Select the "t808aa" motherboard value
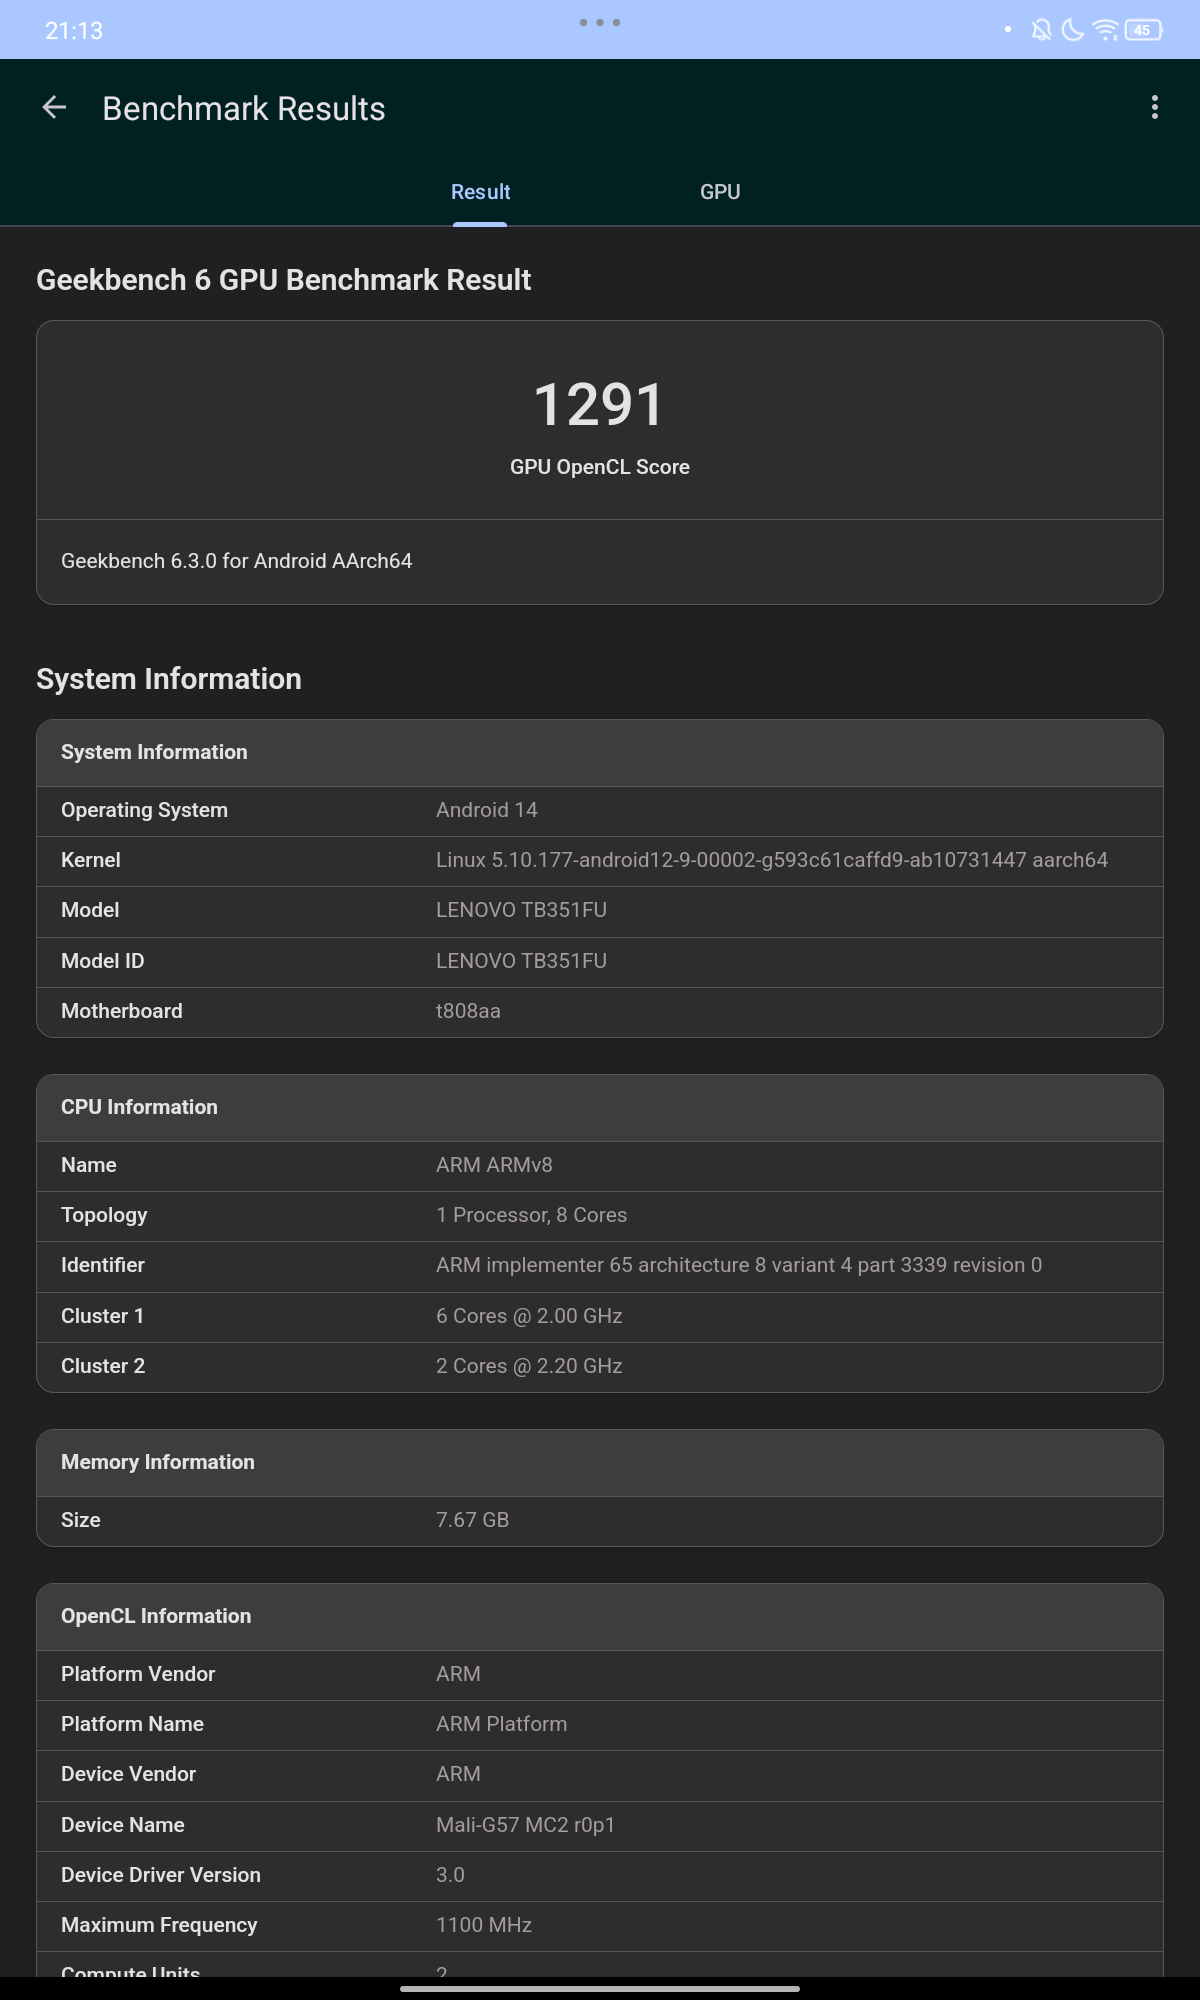The width and height of the screenshot is (1200, 2000). 468,1011
